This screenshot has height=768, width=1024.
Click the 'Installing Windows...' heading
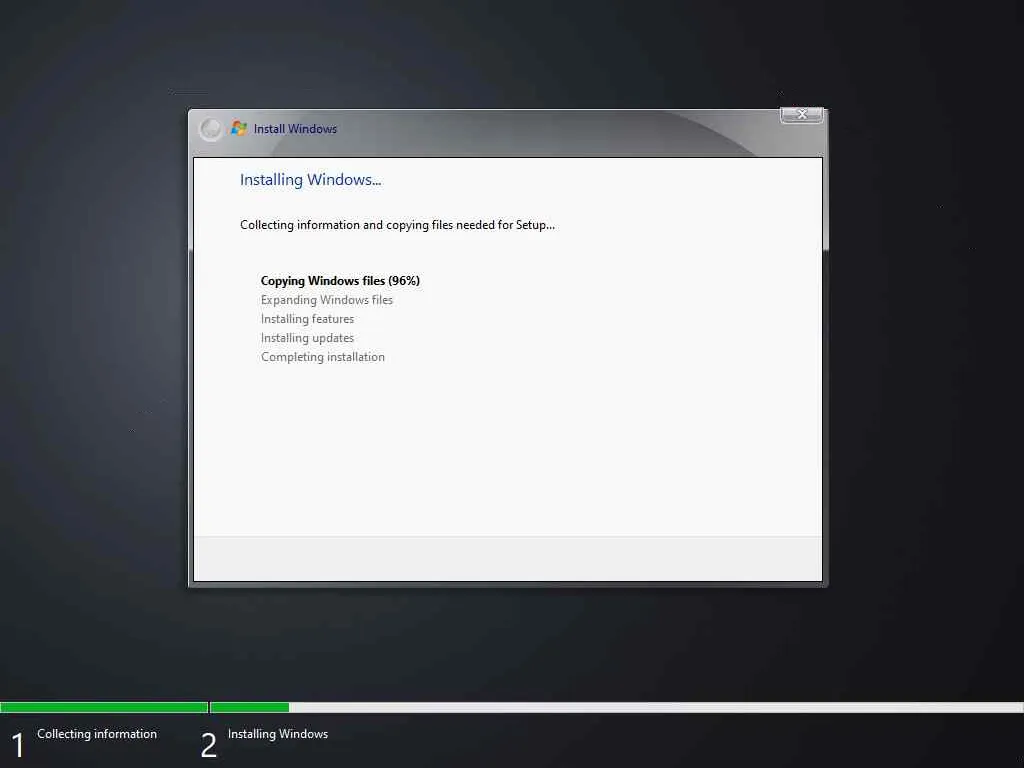coord(310,180)
